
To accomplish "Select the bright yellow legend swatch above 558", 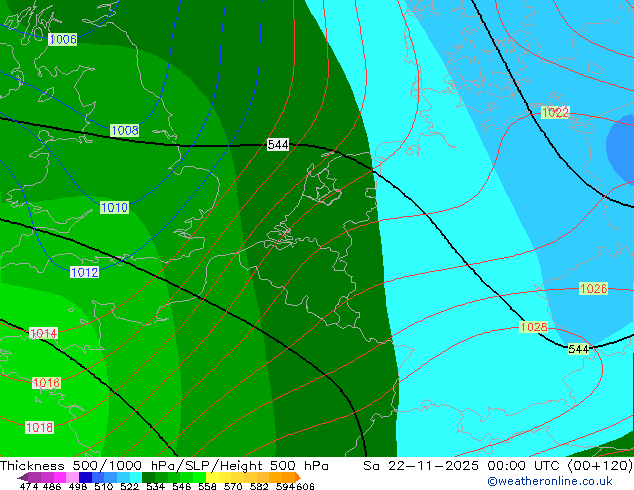I will pos(212,477).
